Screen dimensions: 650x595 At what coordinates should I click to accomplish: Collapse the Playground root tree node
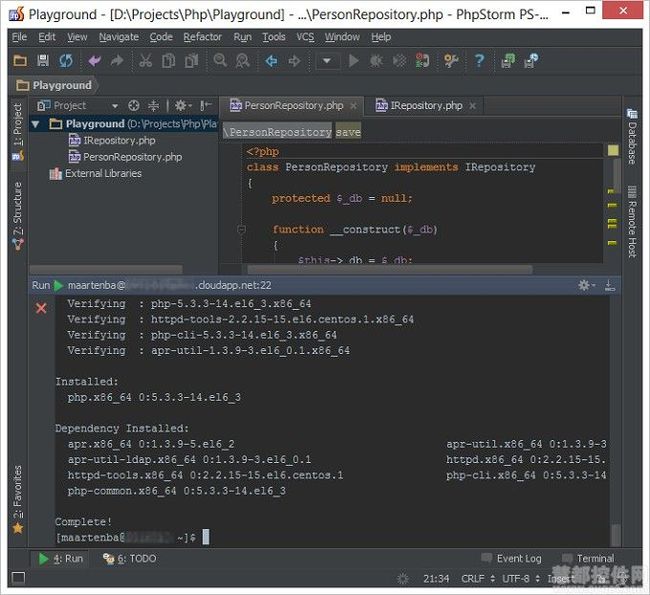[x=36, y=124]
